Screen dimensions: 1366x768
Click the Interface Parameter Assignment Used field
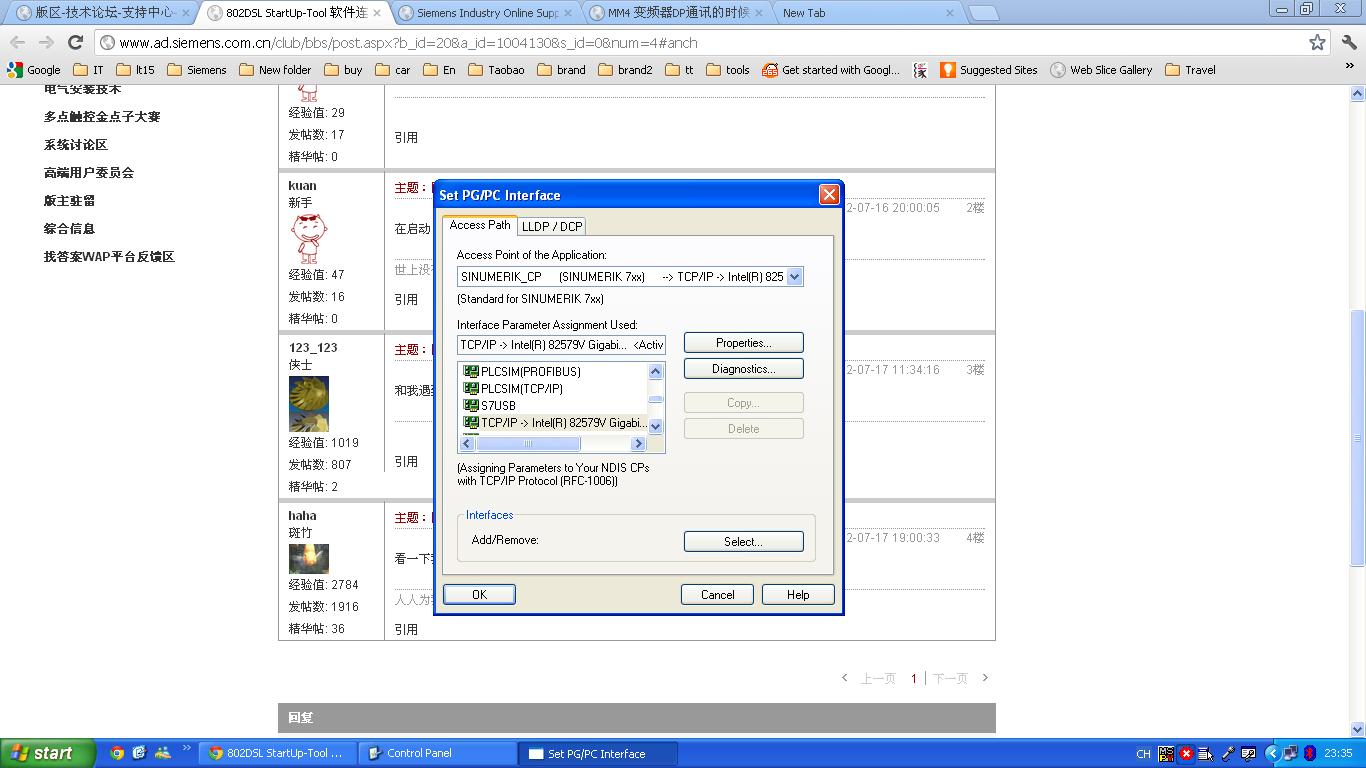tap(561, 345)
